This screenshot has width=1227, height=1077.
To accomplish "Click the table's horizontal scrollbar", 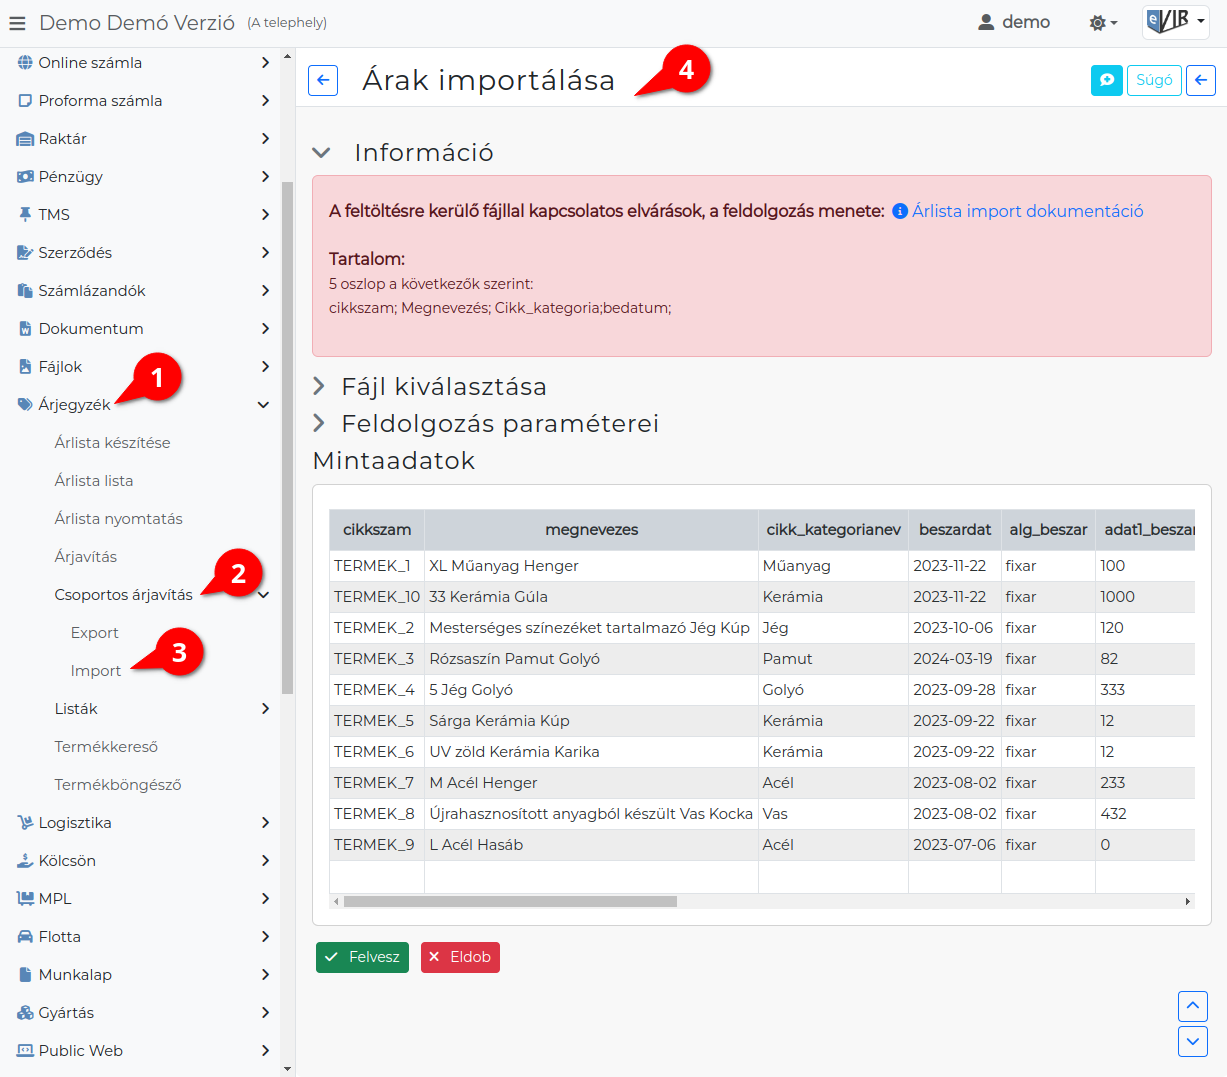I will tap(510, 901).
